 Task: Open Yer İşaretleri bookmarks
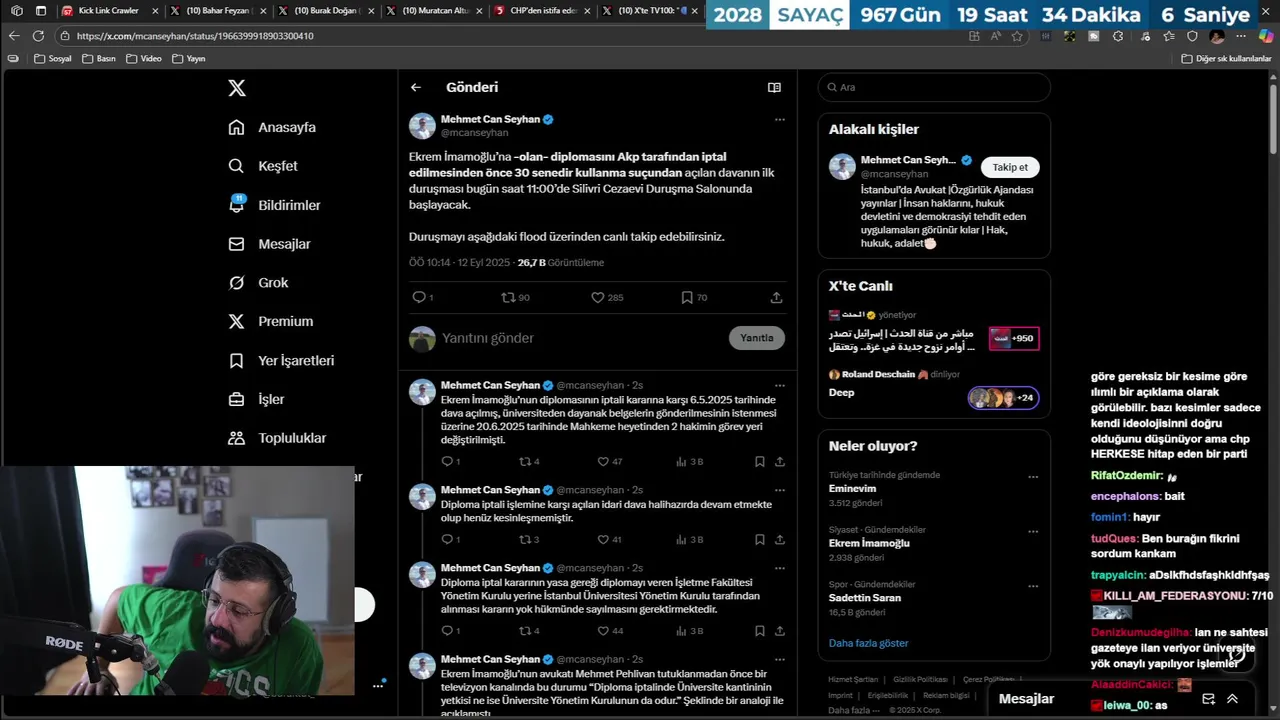[281, 360]
